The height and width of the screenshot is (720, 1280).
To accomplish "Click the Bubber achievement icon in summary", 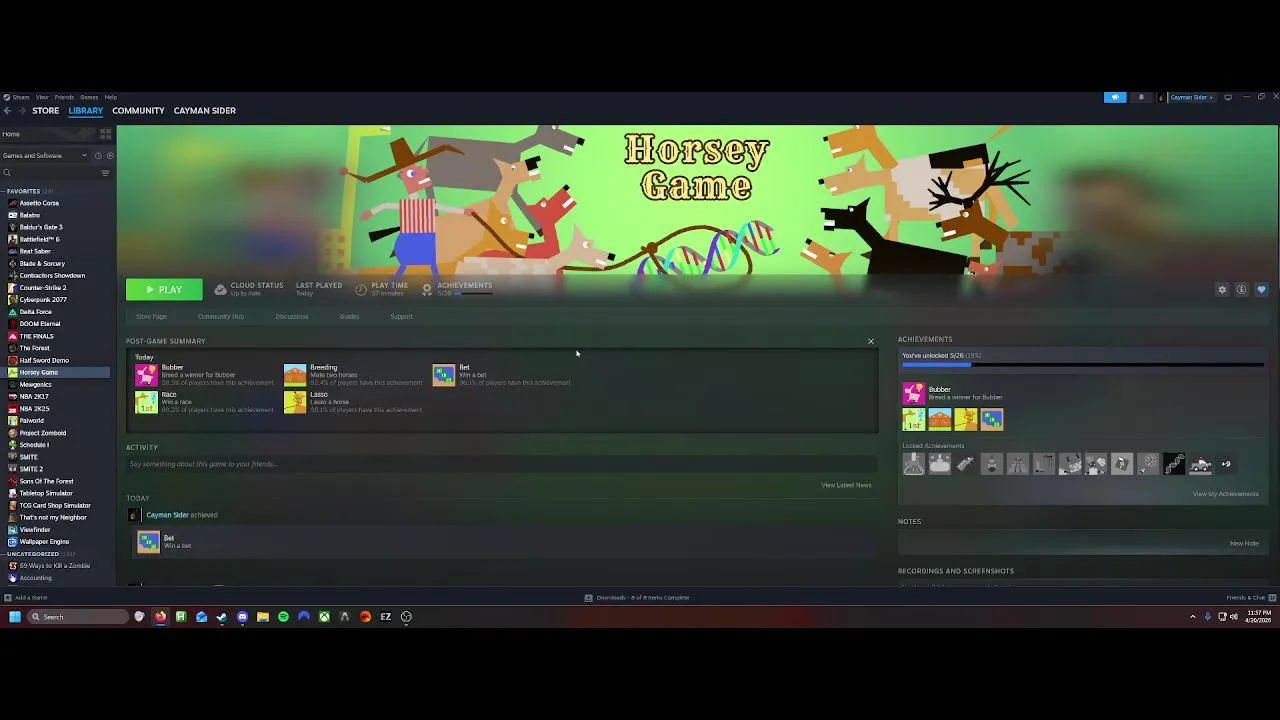I will coord(147,375).
